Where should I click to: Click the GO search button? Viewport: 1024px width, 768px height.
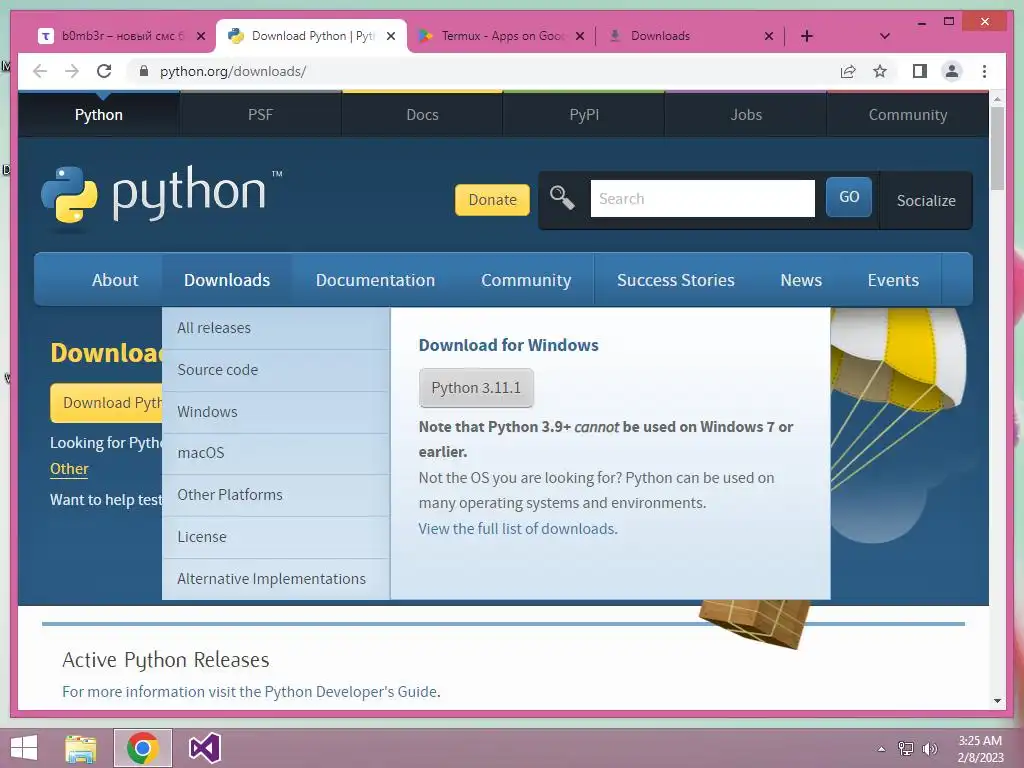coord(848,197)
